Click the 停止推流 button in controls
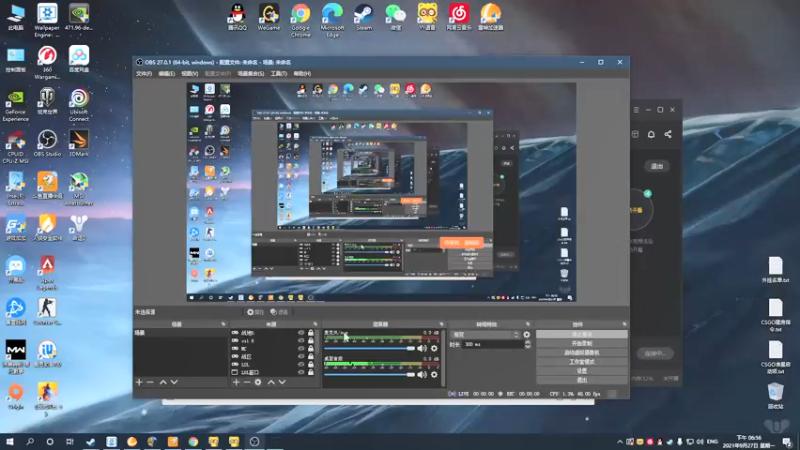The height and width of the screenshot is (450, 800). point(582,334)
